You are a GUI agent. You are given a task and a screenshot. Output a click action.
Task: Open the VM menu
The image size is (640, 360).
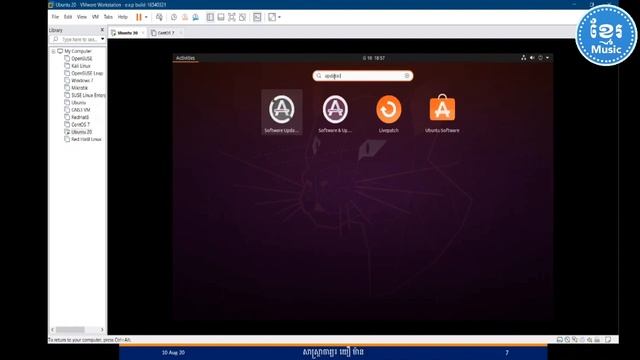pyautogui.click(x=95, y=17)
